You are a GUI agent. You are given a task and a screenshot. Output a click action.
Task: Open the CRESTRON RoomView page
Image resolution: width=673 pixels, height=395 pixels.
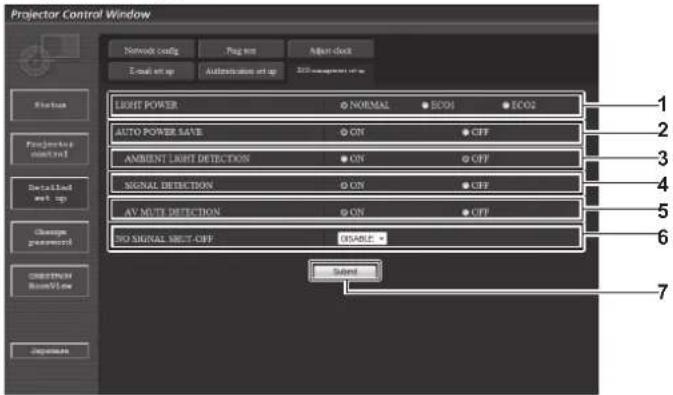click(50, 281)
